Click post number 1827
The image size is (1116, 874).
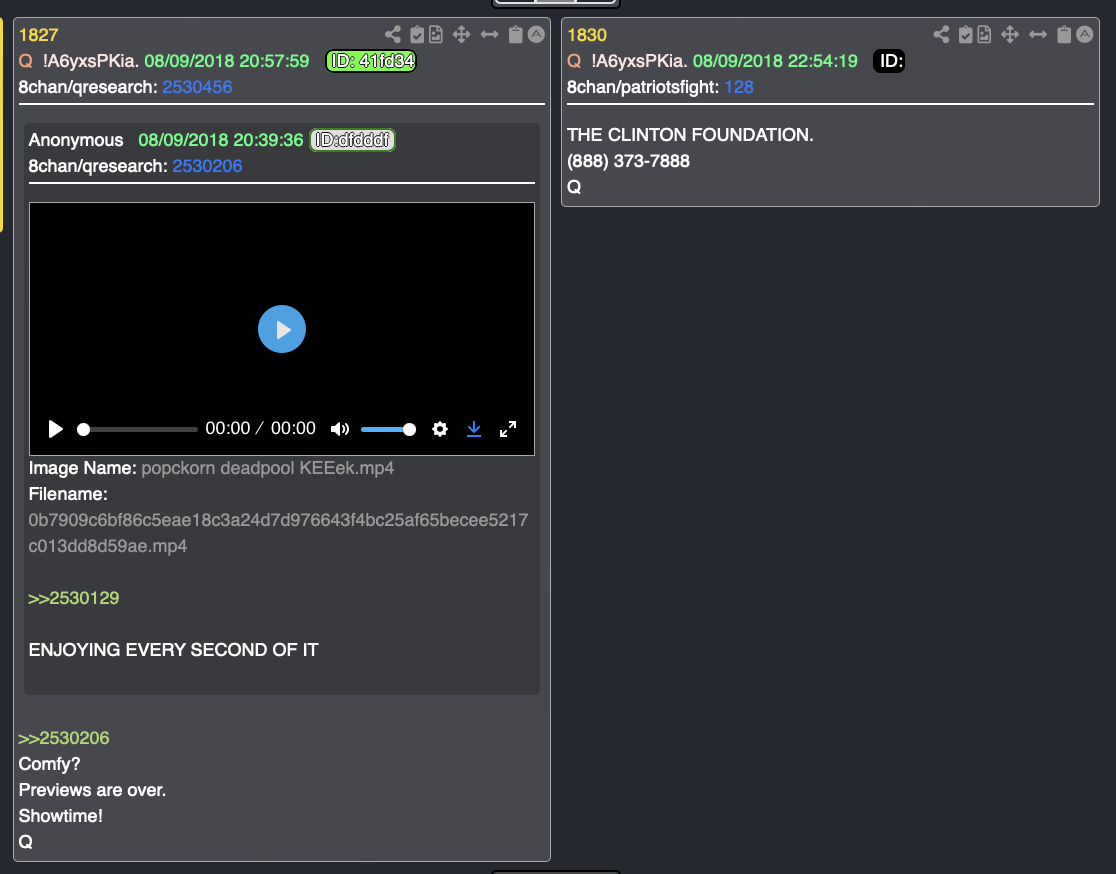tap(38, 35)
